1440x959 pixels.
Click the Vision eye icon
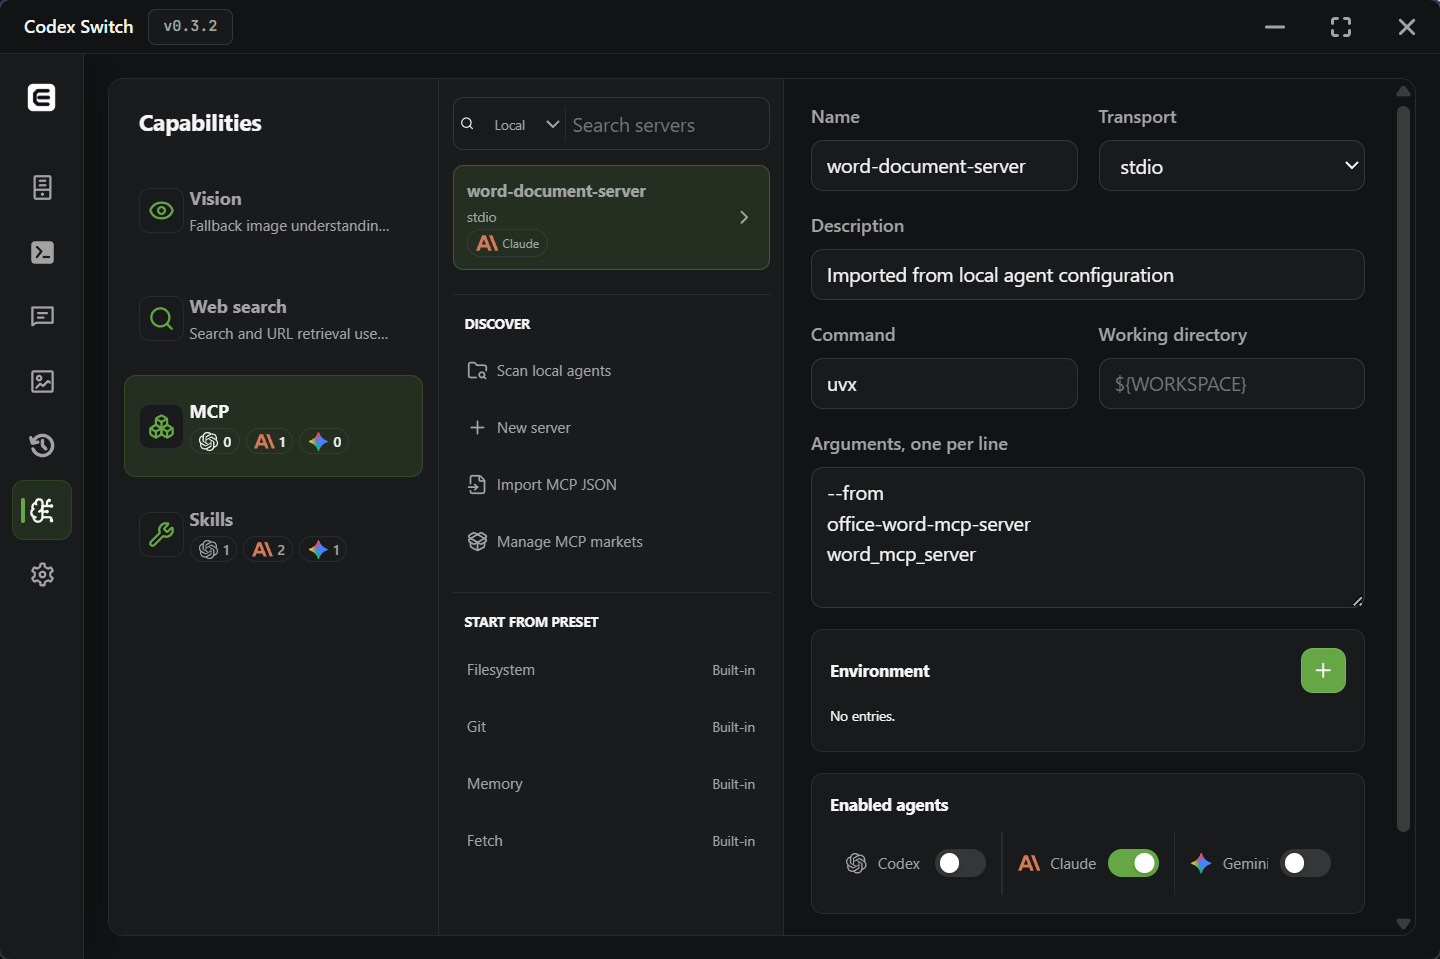[161, 211]
